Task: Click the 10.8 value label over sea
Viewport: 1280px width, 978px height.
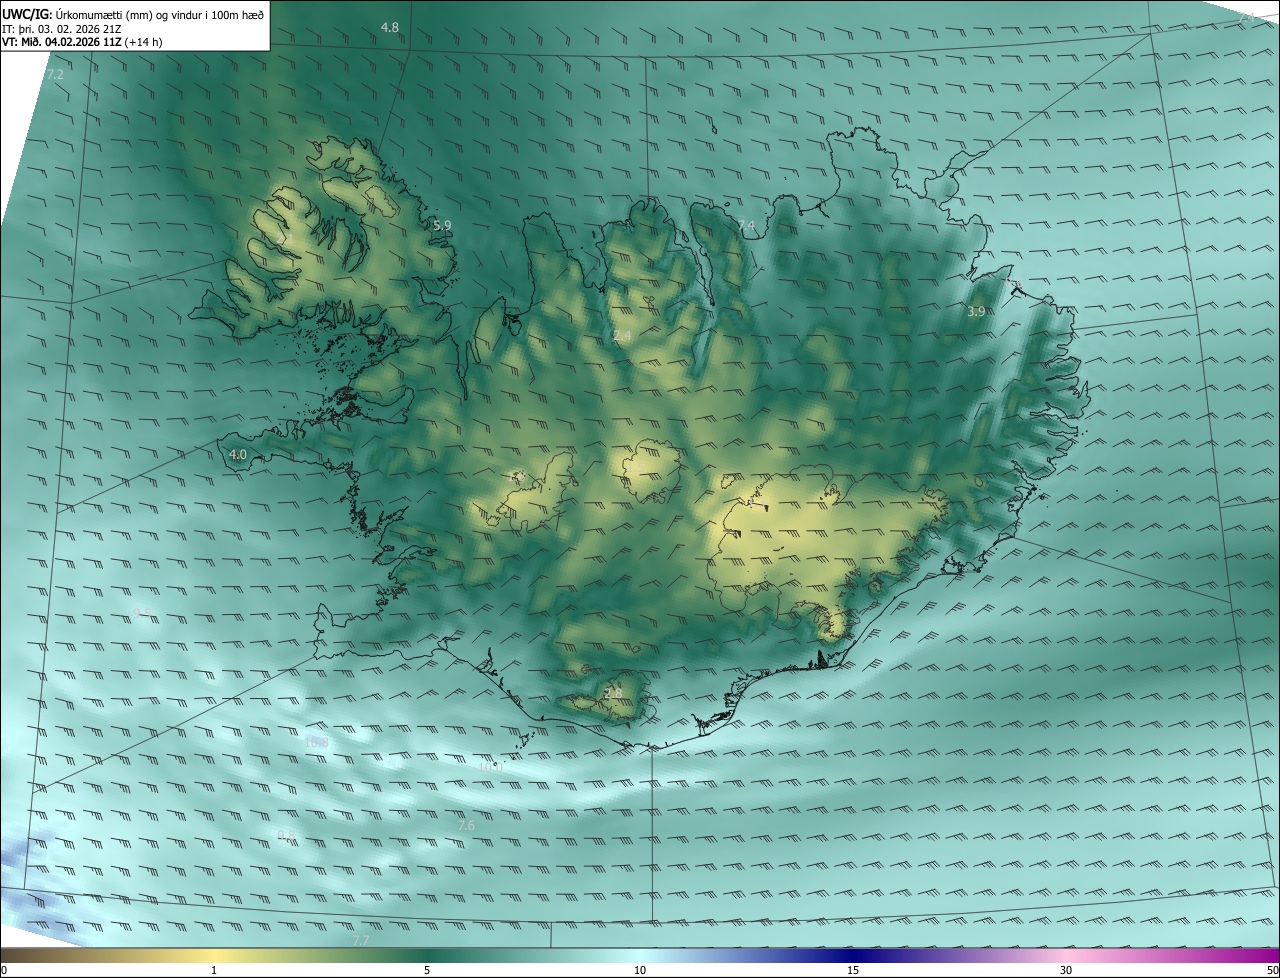Action: coord(316,743)
